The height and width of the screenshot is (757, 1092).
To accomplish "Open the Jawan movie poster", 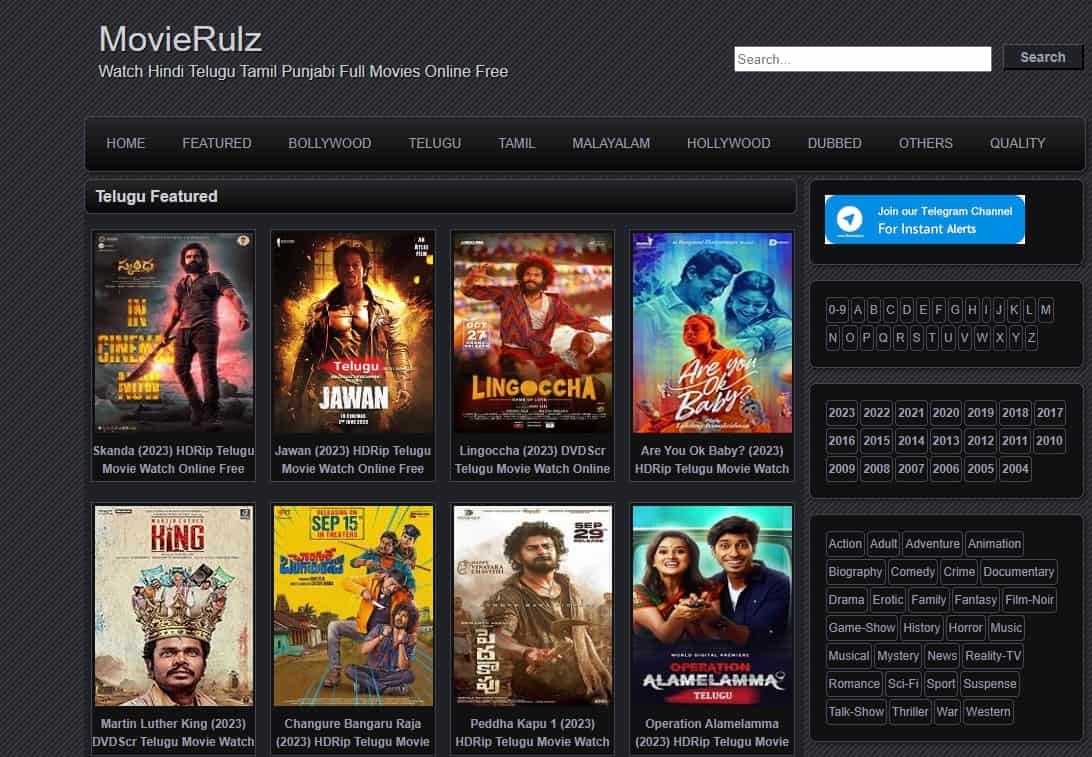I will pyautogui.click(x=352, y=332).
